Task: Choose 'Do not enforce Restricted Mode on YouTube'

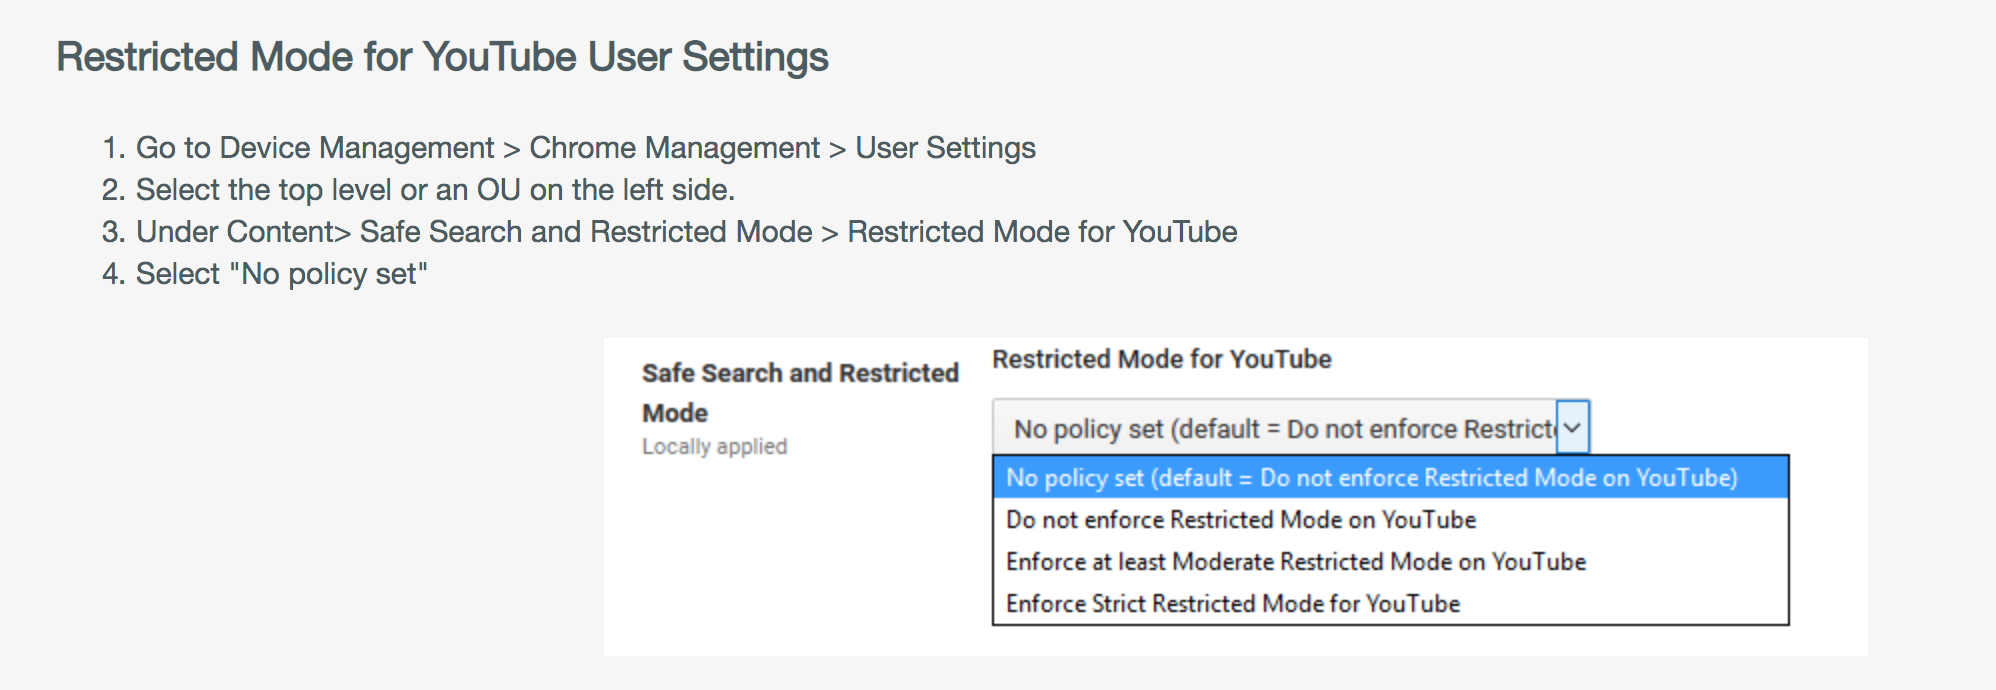Action: click(1390, 520)
